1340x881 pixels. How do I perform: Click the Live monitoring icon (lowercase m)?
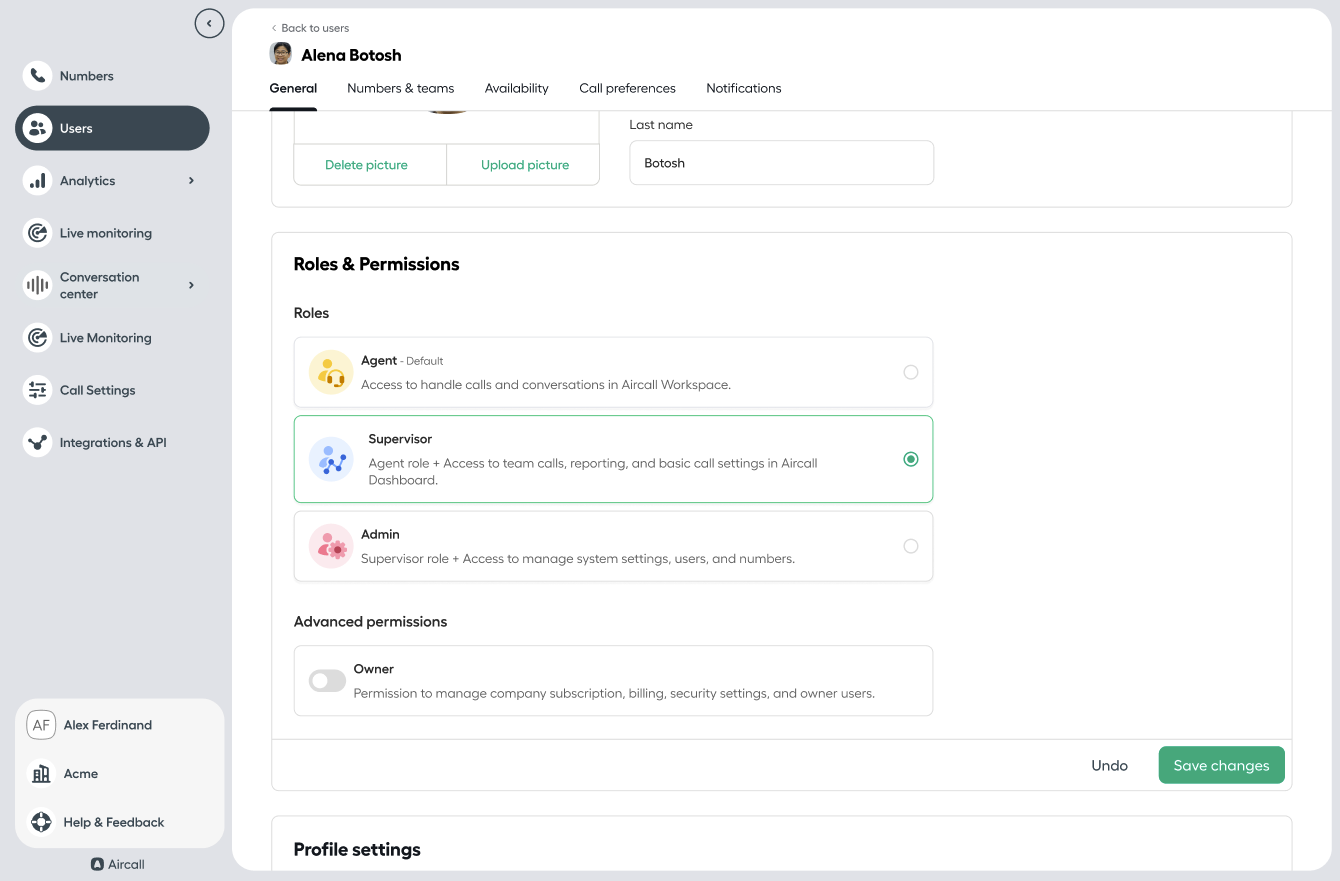37,233
